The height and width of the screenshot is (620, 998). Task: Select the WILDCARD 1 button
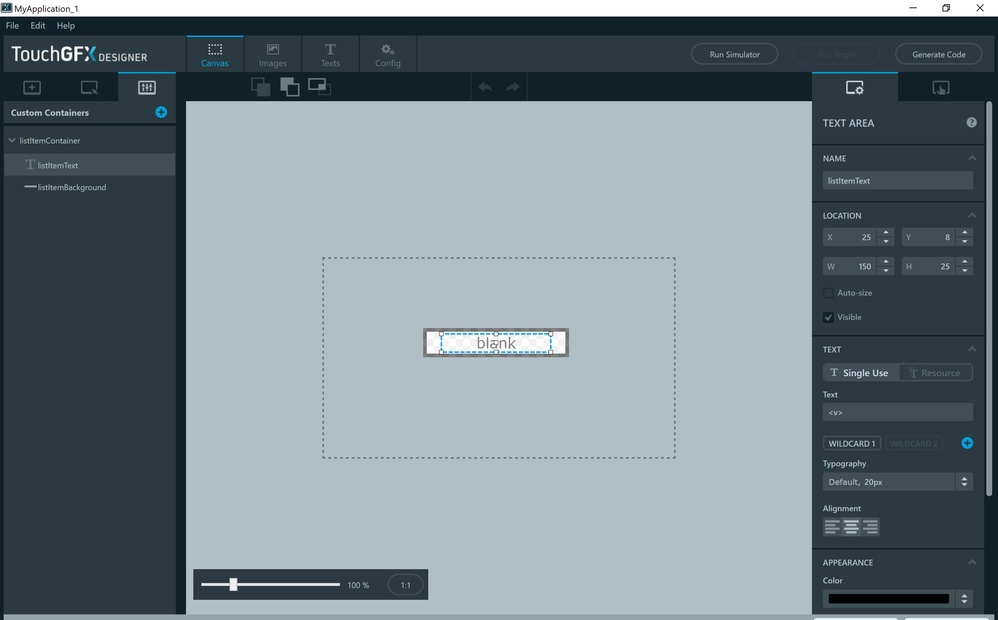pos(852,444)
